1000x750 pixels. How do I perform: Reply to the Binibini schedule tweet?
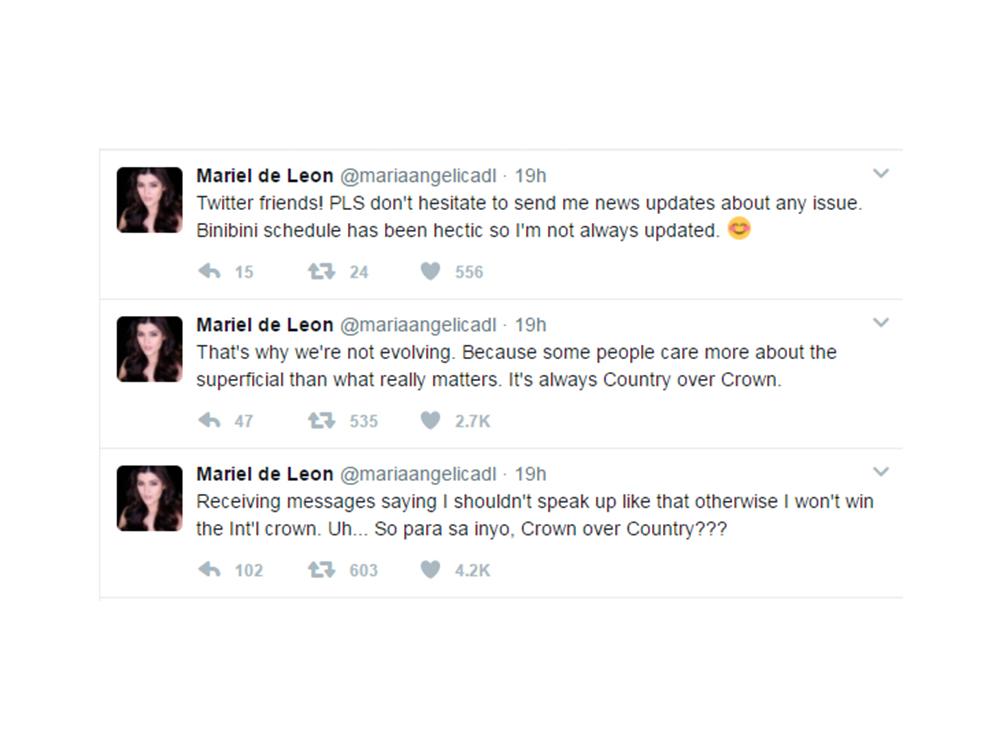point(210,271)
